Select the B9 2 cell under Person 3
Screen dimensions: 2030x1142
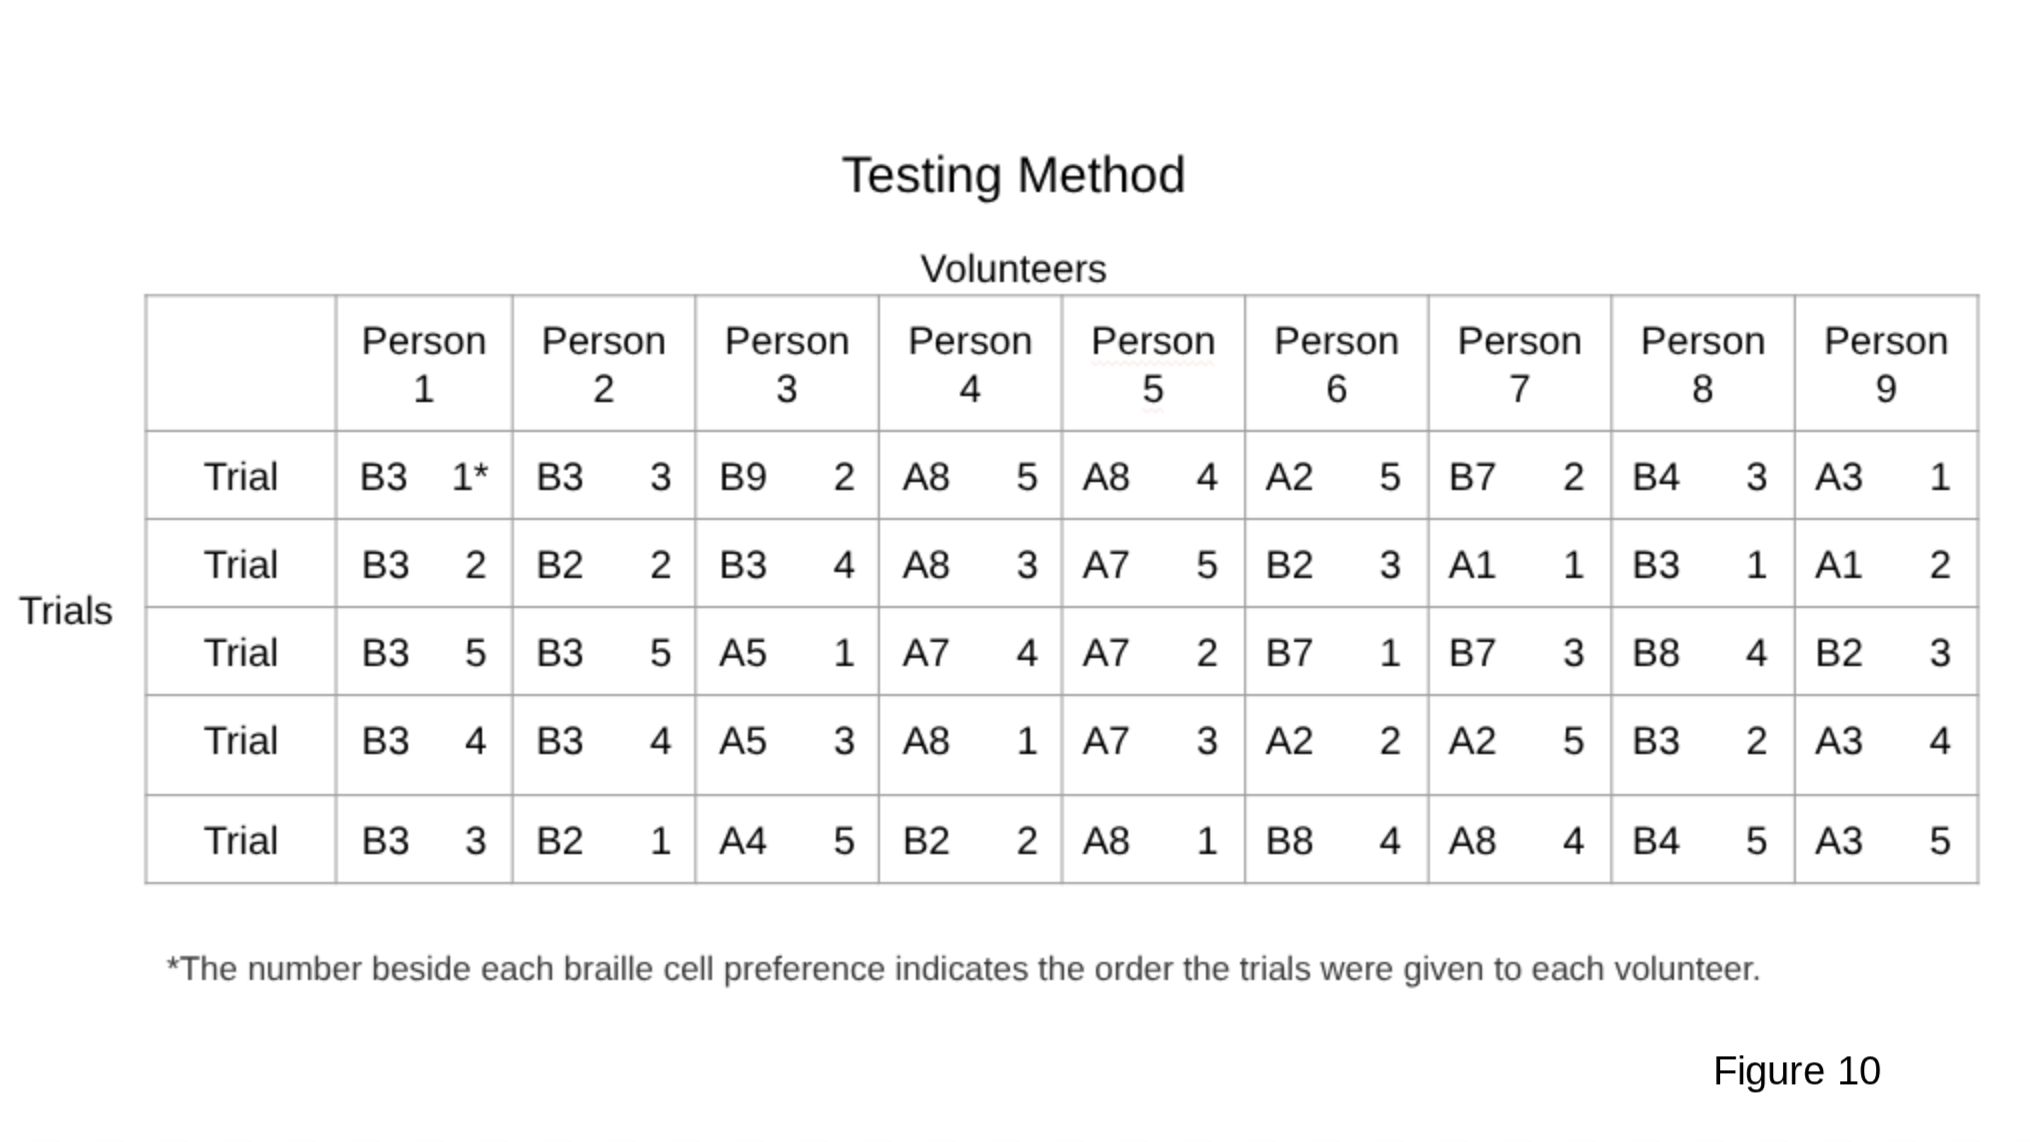click(787, 476)
